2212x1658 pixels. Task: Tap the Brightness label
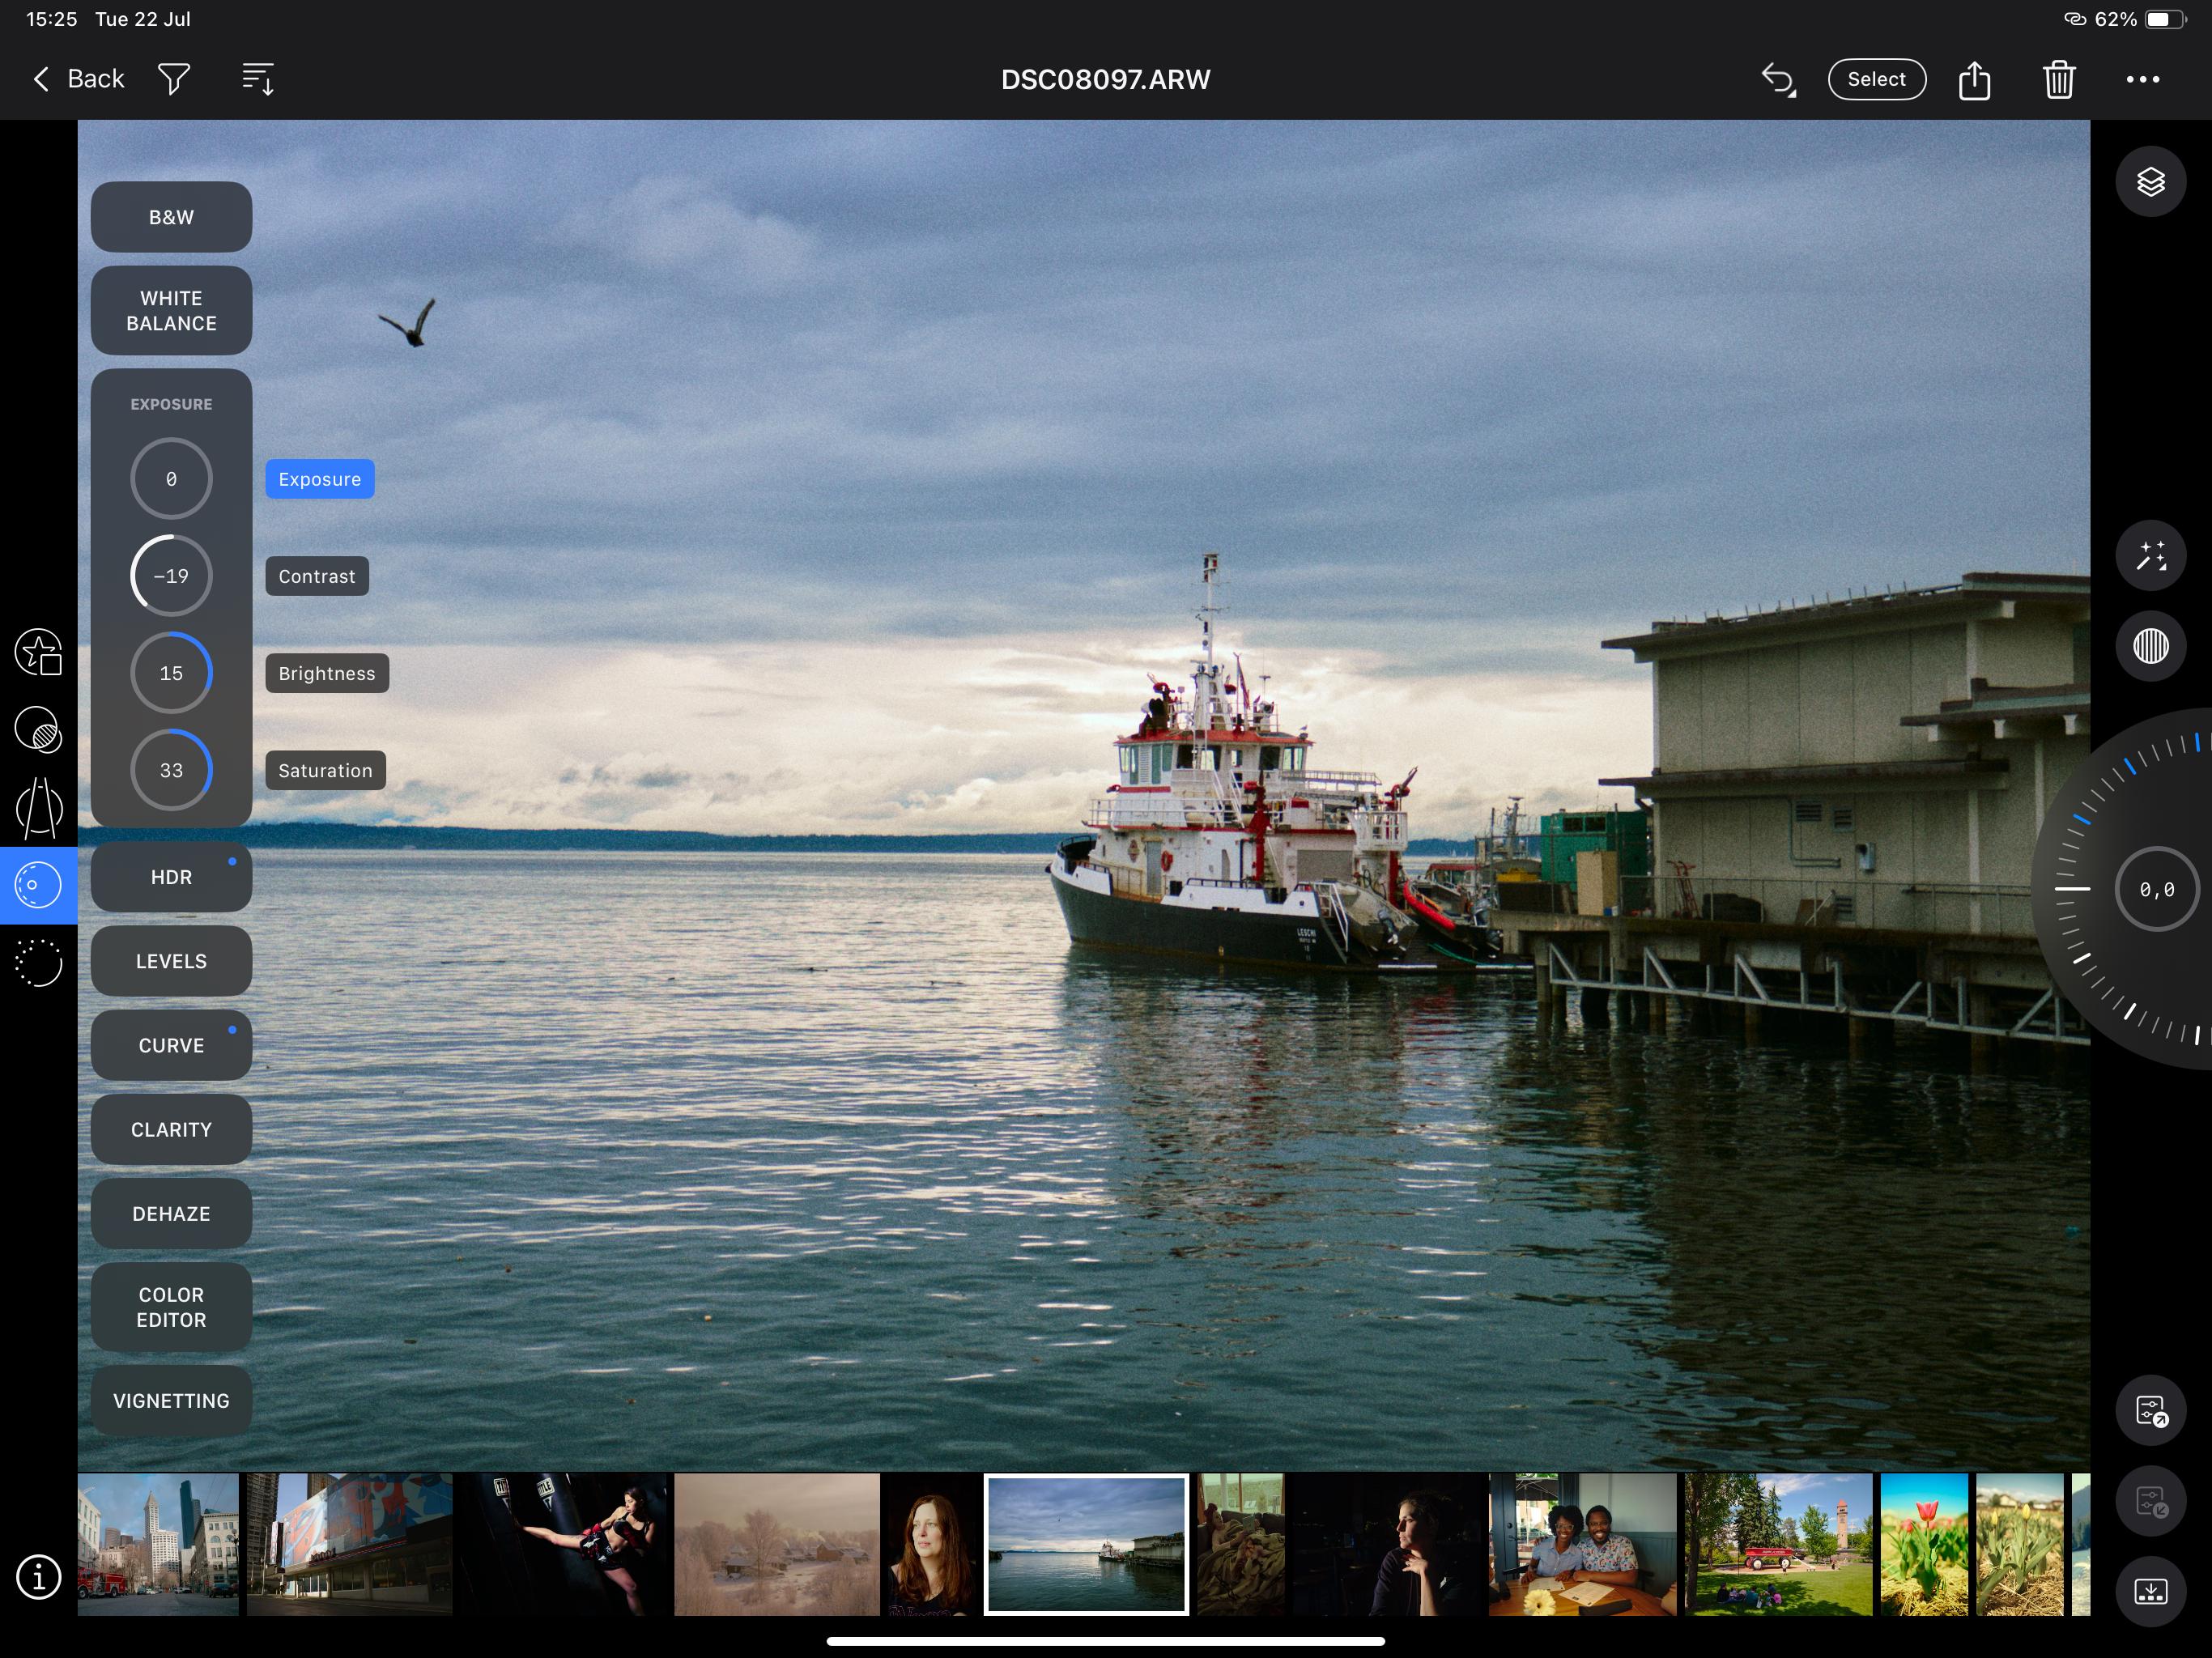(x=327, y=673)
